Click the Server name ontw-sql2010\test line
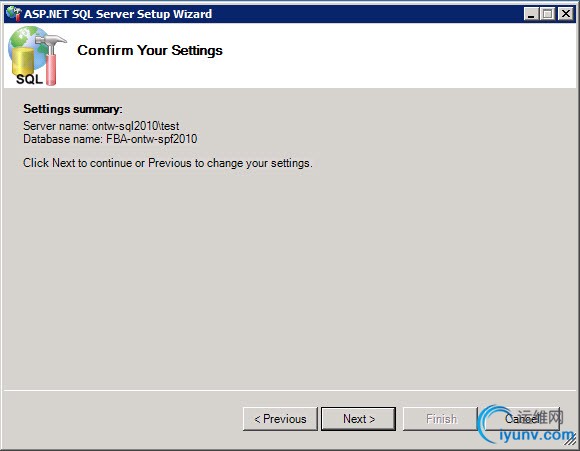580x451 pixels. [101, 126]
